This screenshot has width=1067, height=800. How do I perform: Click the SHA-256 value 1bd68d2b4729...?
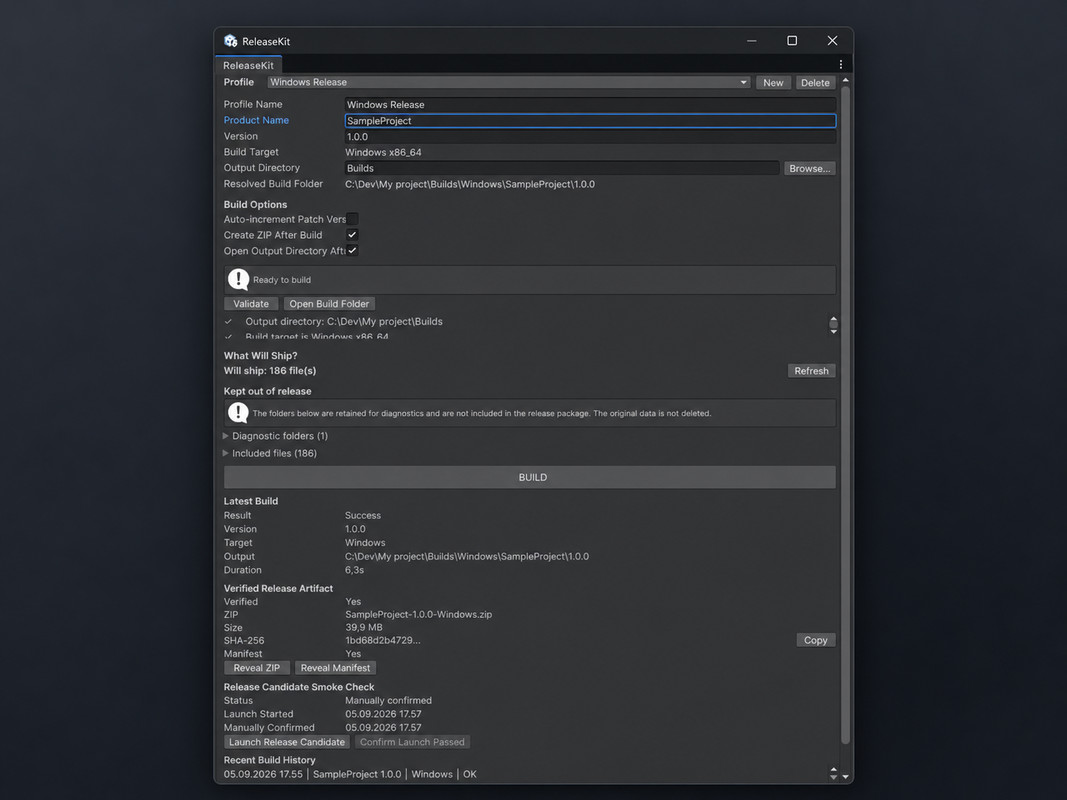tap(382, 640)
